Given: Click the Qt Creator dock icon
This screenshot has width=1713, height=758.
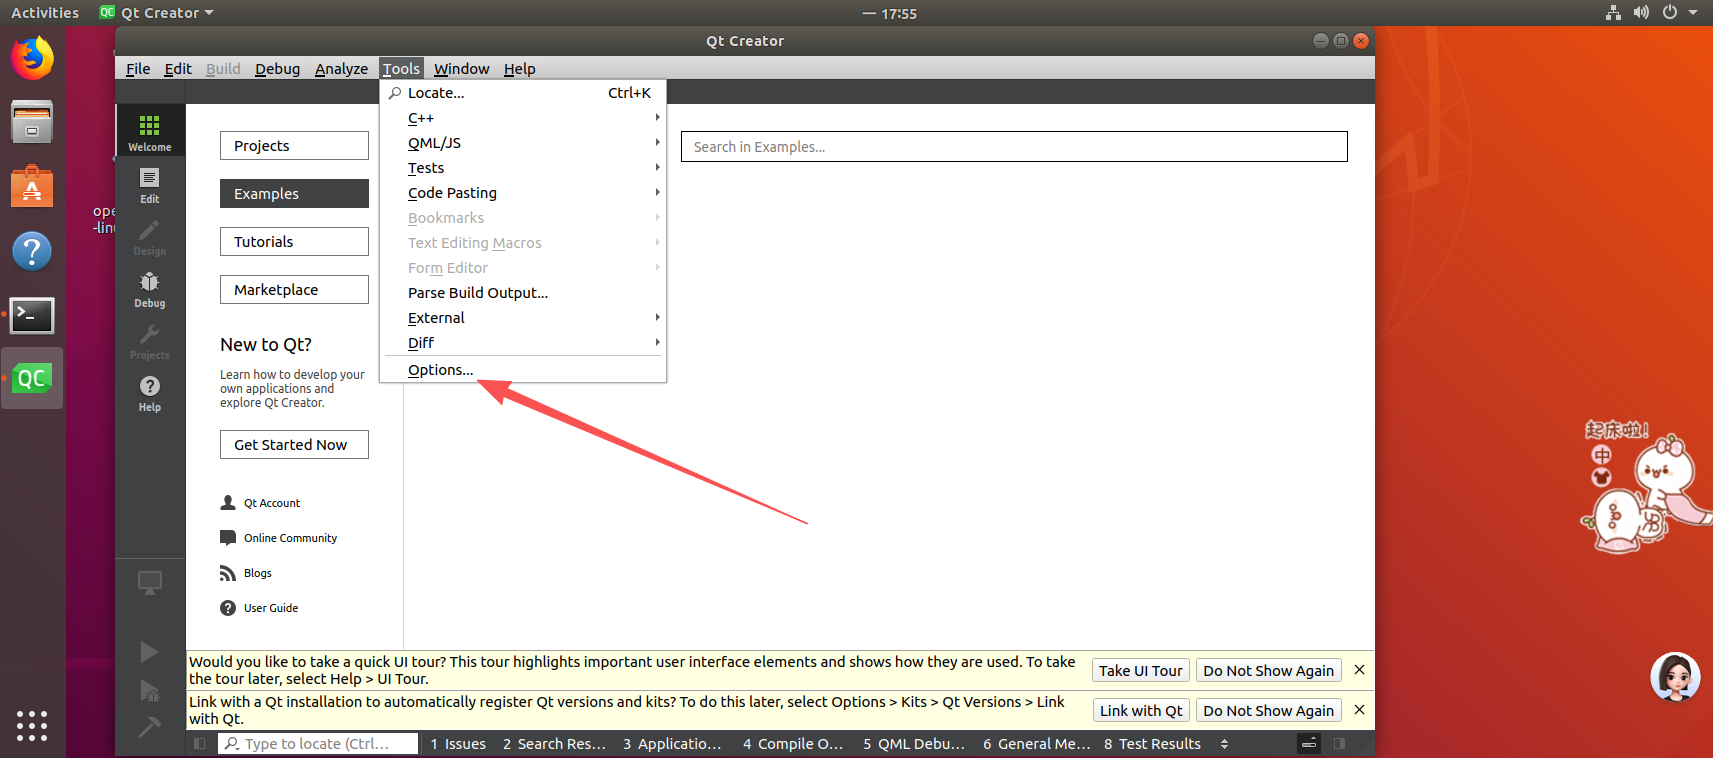Looking at the screenshot, I should tap(32, 378).
